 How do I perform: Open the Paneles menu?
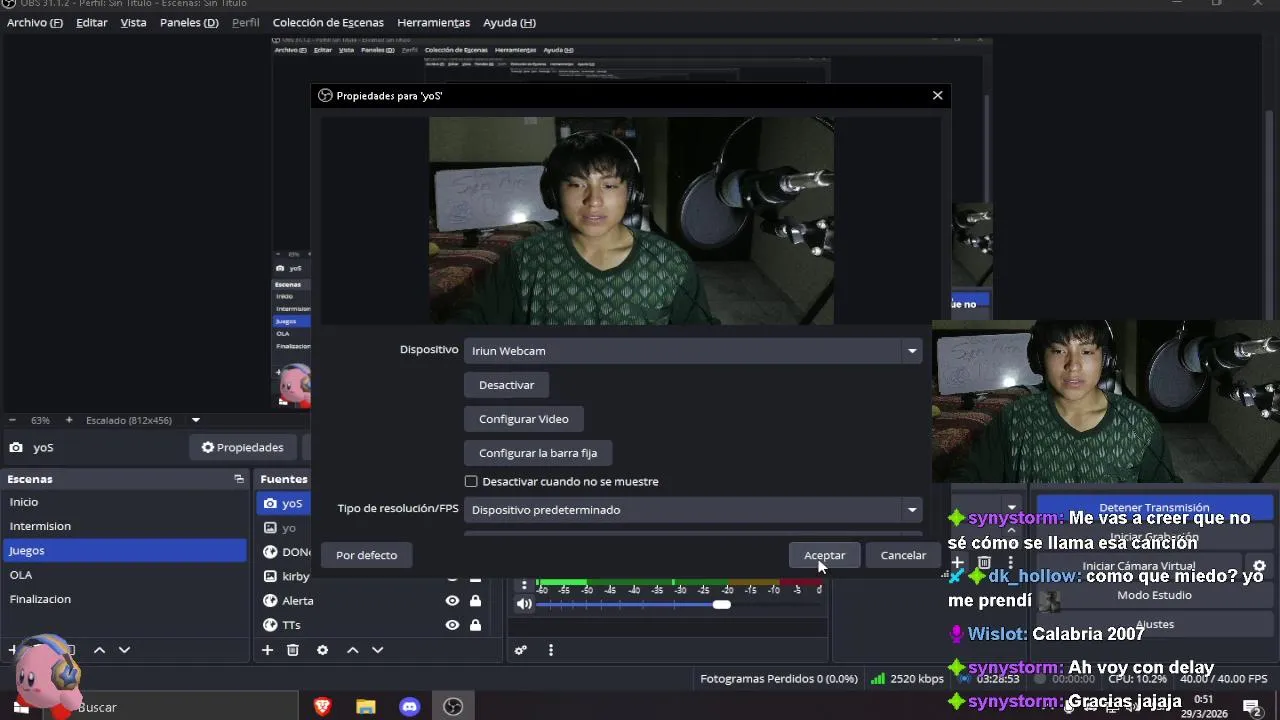(189, 22)
